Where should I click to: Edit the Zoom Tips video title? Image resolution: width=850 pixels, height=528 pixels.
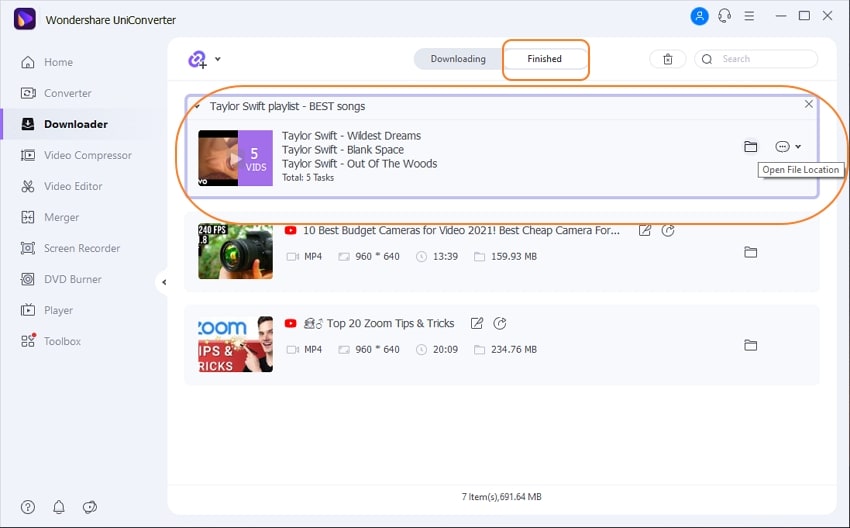[476, 324]
